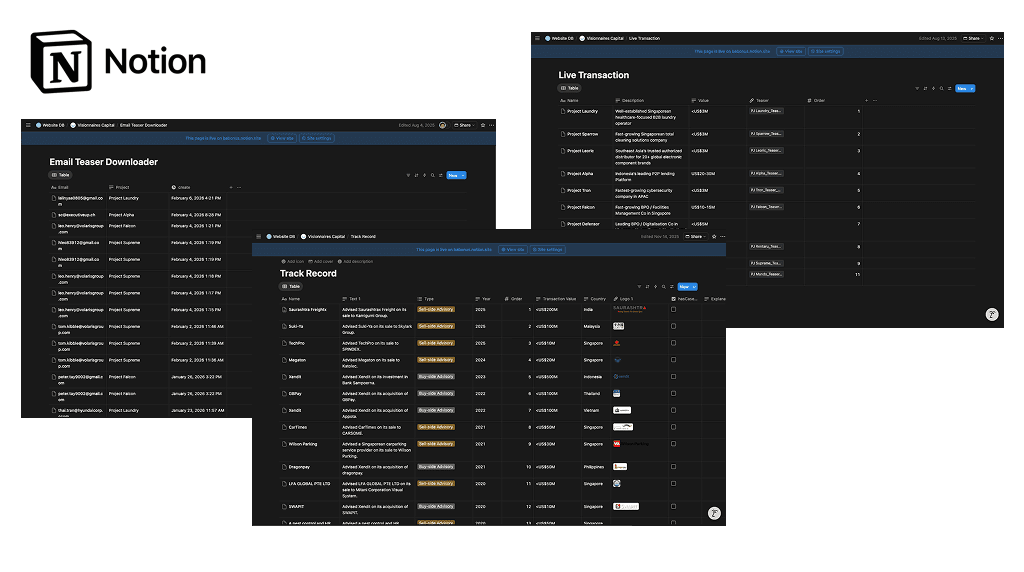Check hasCase box for Wilson Parking row
The height and width of the screenshot is (572, 1024).
pyautogui.click(x=673, y=444)
